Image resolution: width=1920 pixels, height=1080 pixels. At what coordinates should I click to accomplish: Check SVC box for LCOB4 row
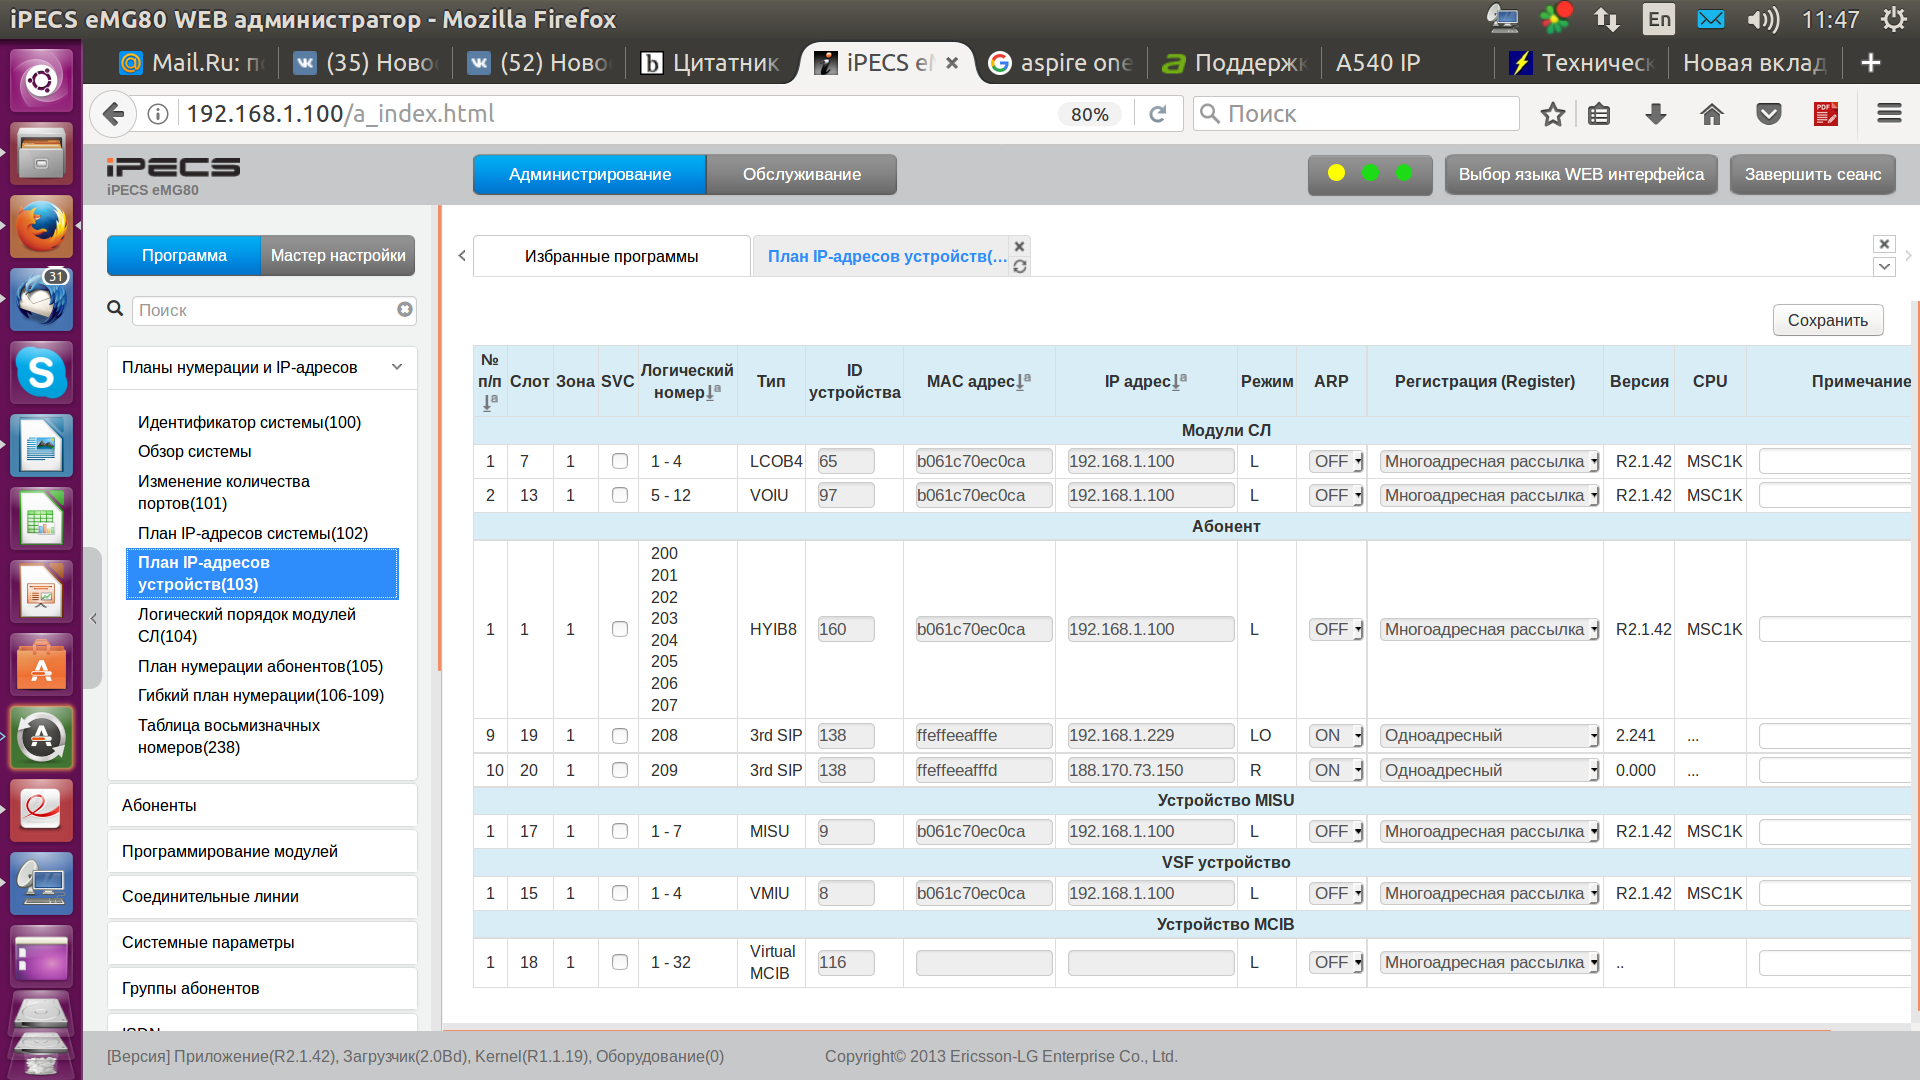point(620,461)
